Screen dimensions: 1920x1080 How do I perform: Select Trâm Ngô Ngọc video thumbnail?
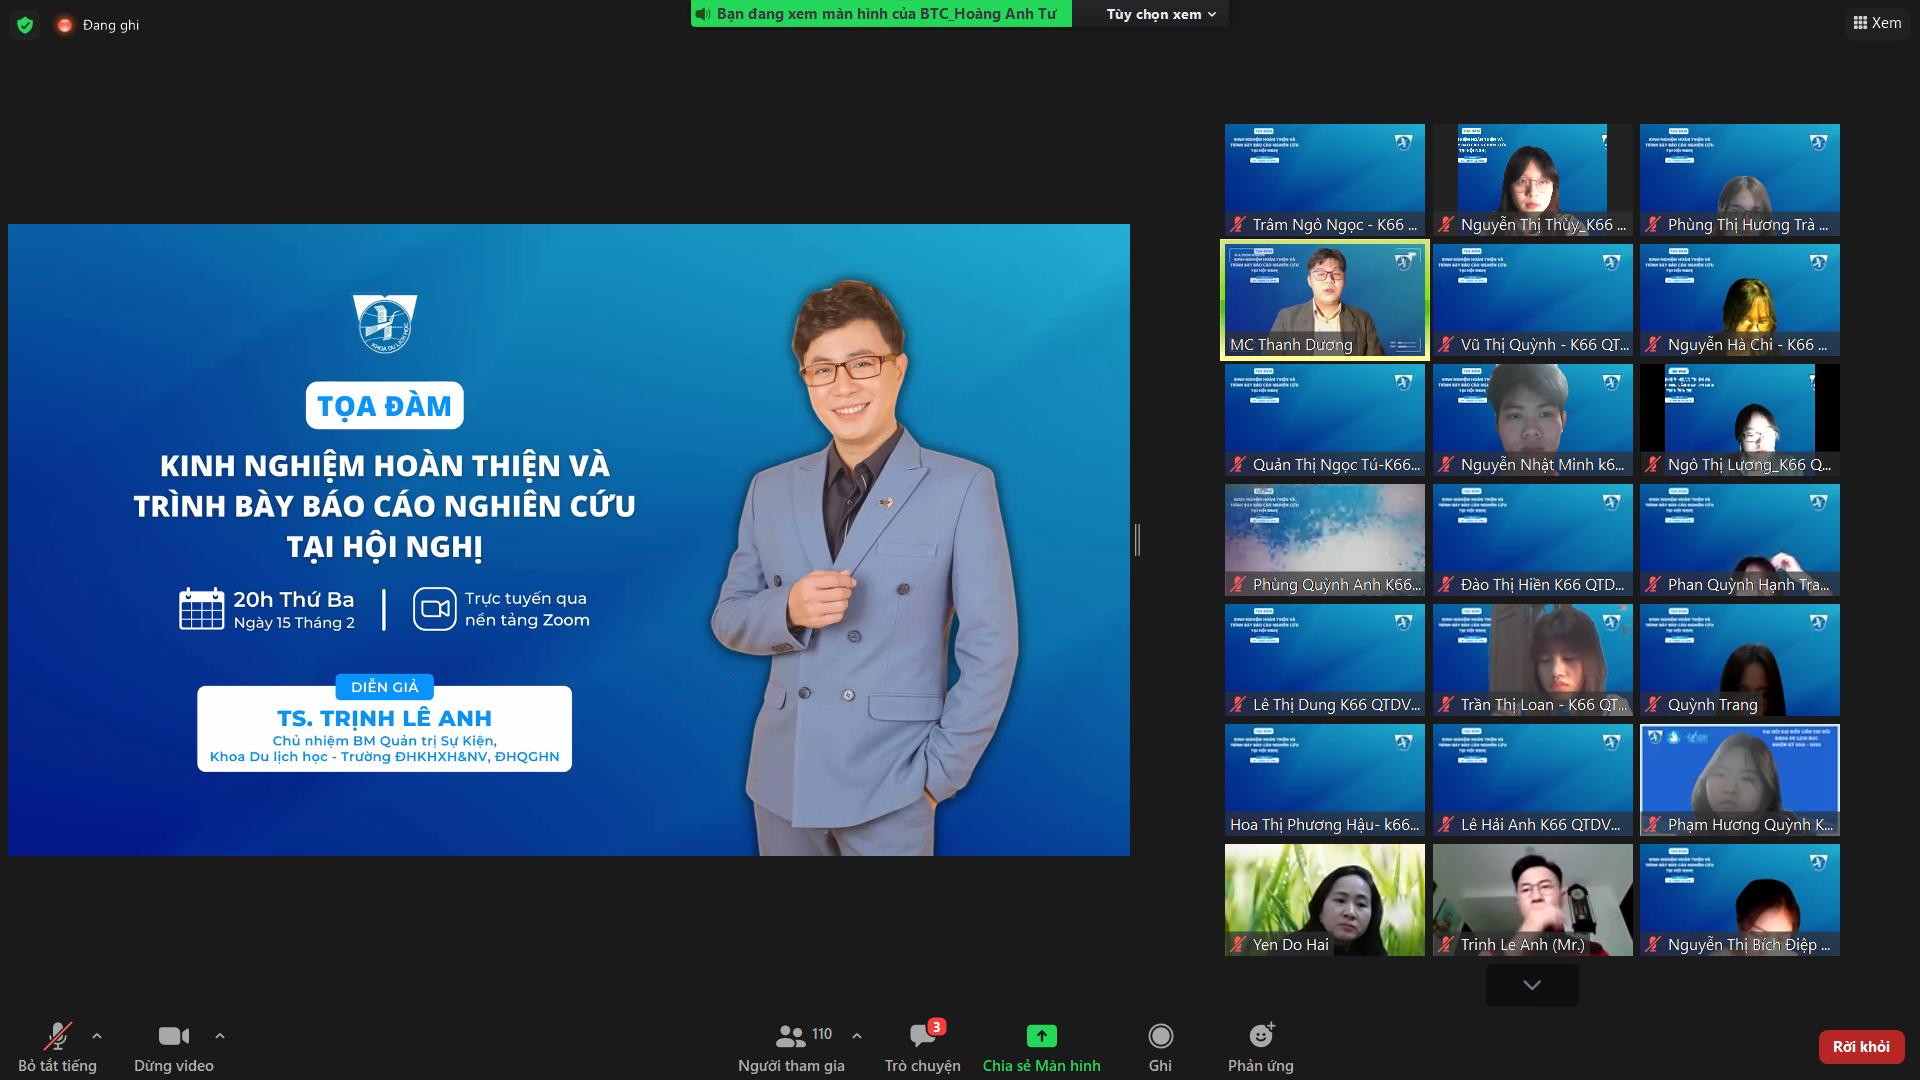(x=1325, y=180)
